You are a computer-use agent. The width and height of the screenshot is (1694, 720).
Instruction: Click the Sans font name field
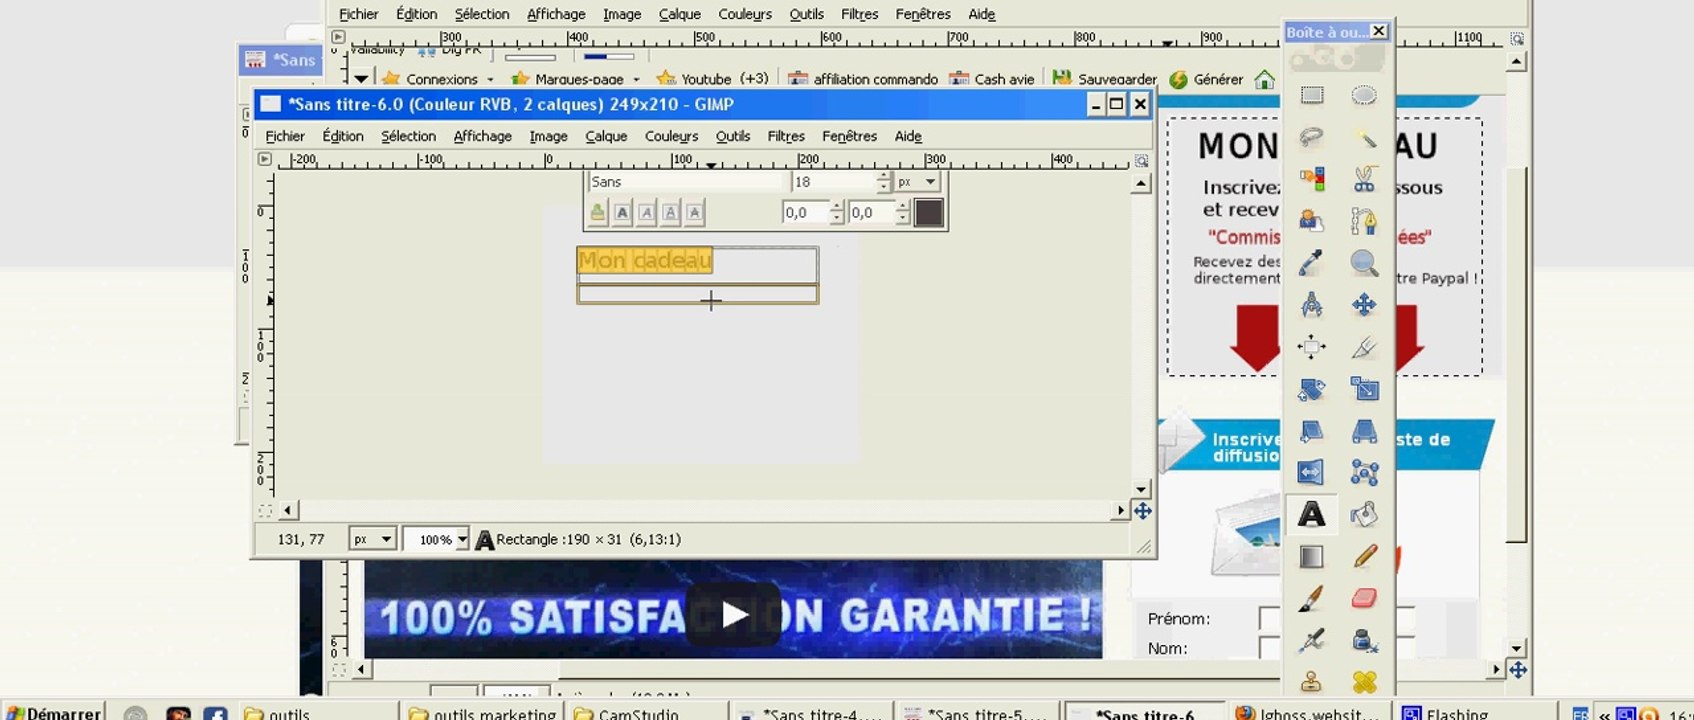[686, 182]
